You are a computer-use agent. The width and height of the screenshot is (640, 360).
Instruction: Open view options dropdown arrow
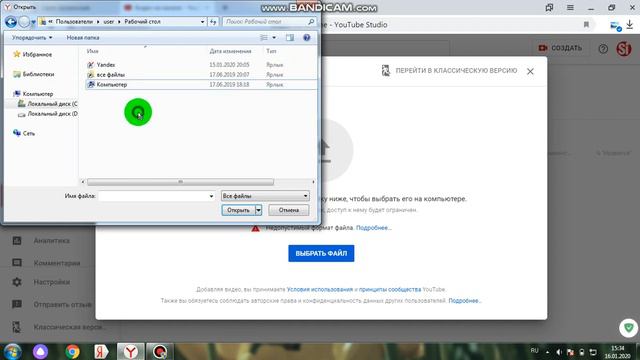pyautogui.click(x=274, y=38)
